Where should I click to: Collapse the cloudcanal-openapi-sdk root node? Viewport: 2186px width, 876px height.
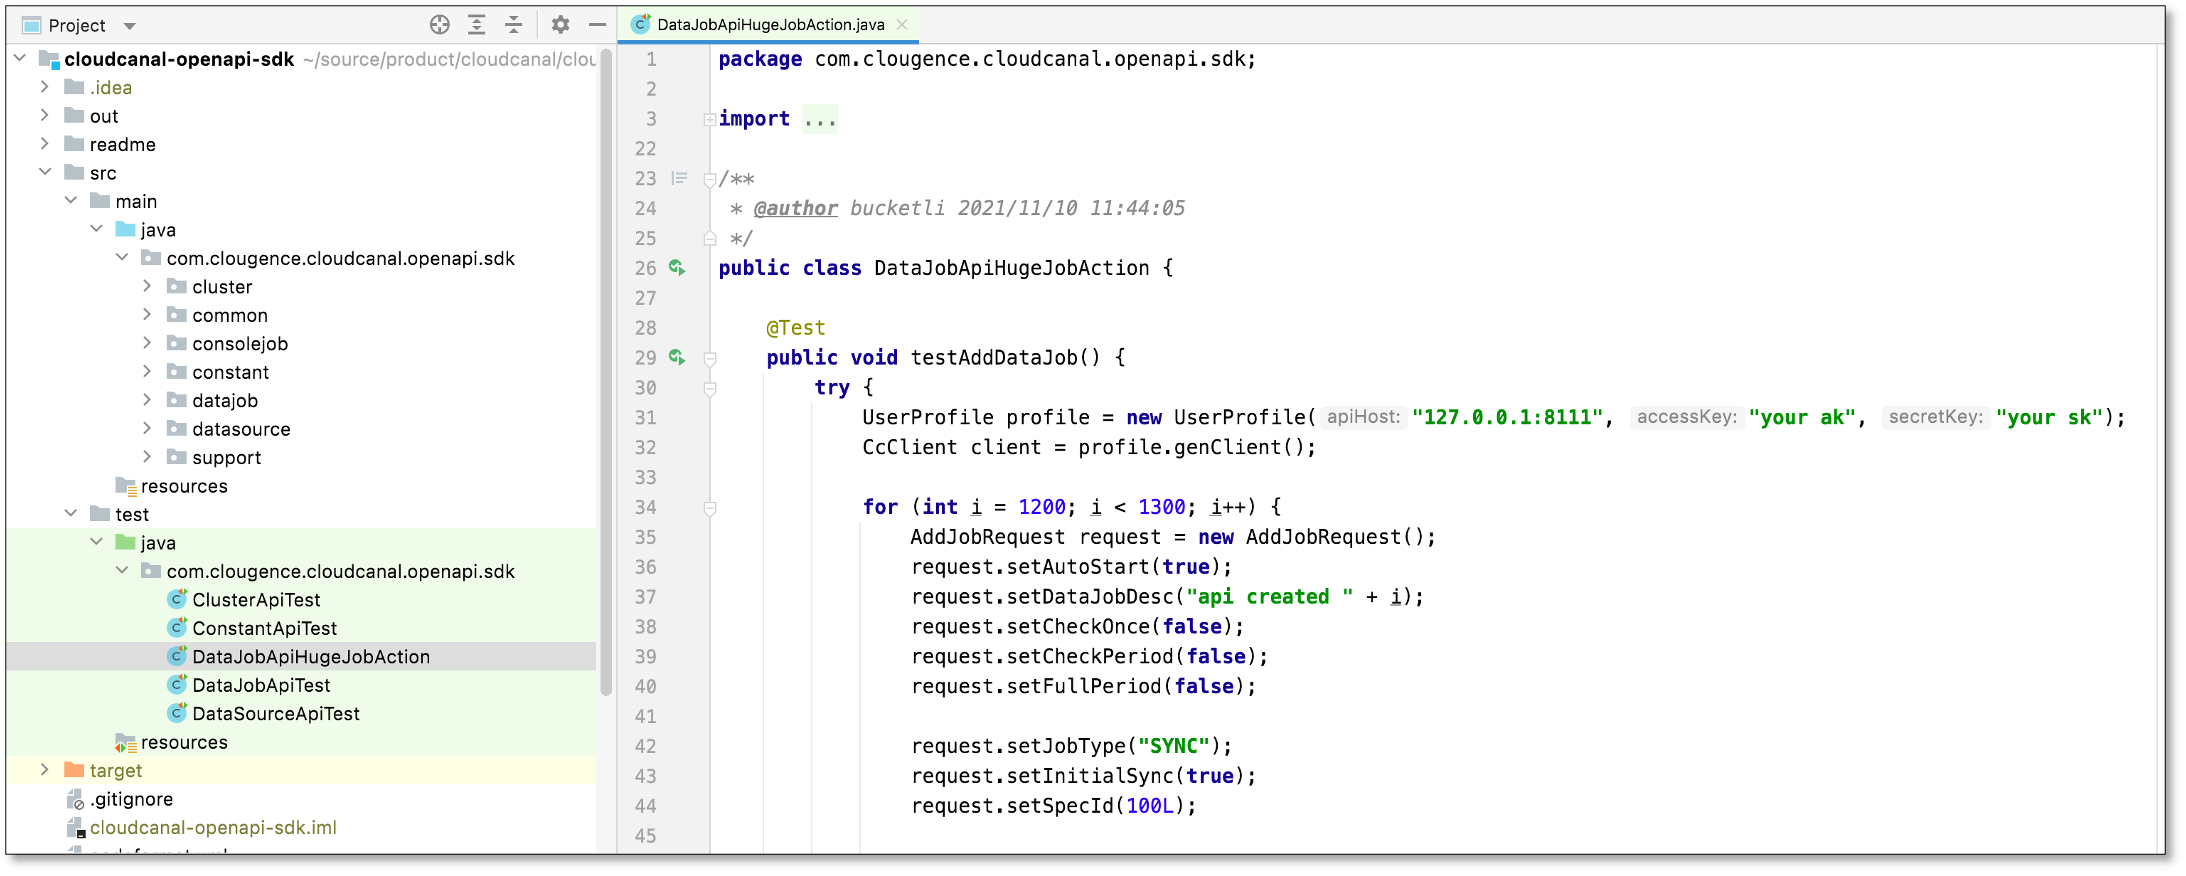click(x=20, y=58)
